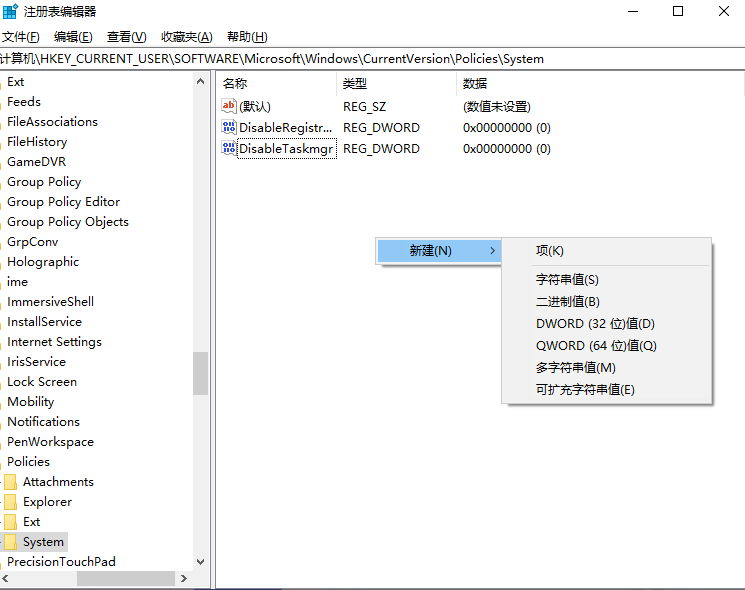Choose 字符串值(S) from the new submenu
The width and height of the screenshot is (745, 590).
[x=567, y=280]
